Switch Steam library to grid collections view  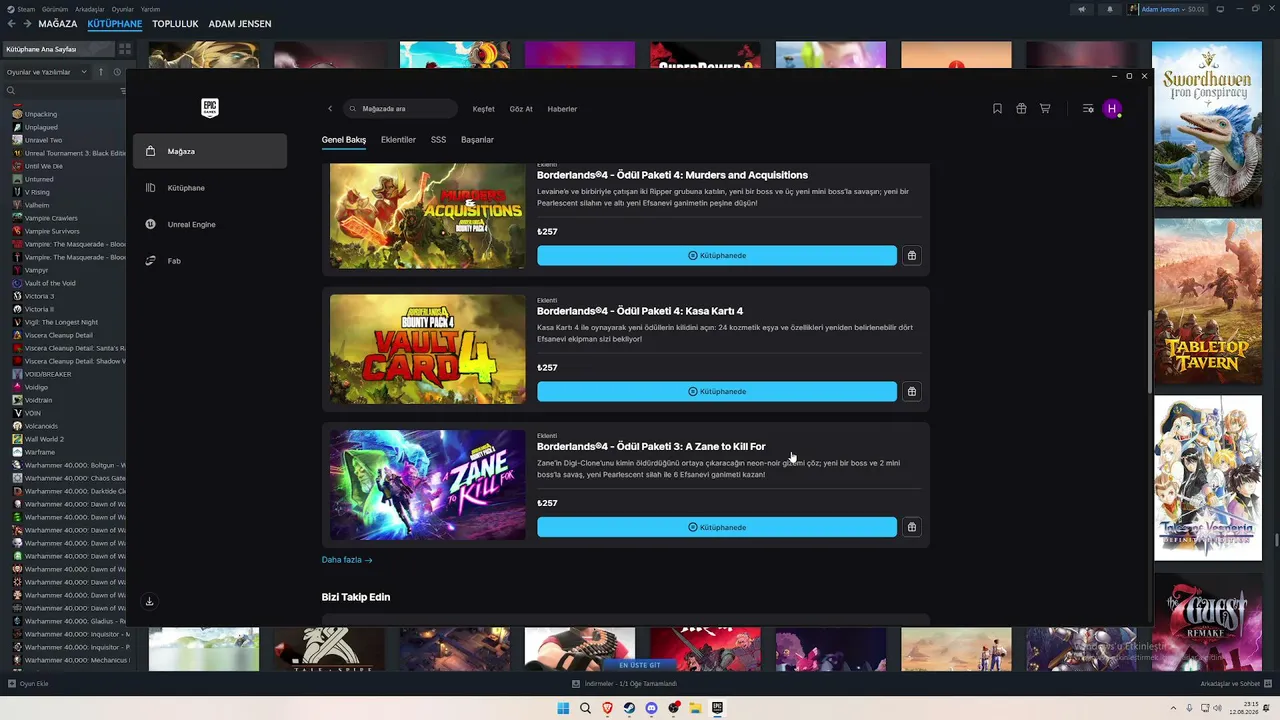pos(124,49)
